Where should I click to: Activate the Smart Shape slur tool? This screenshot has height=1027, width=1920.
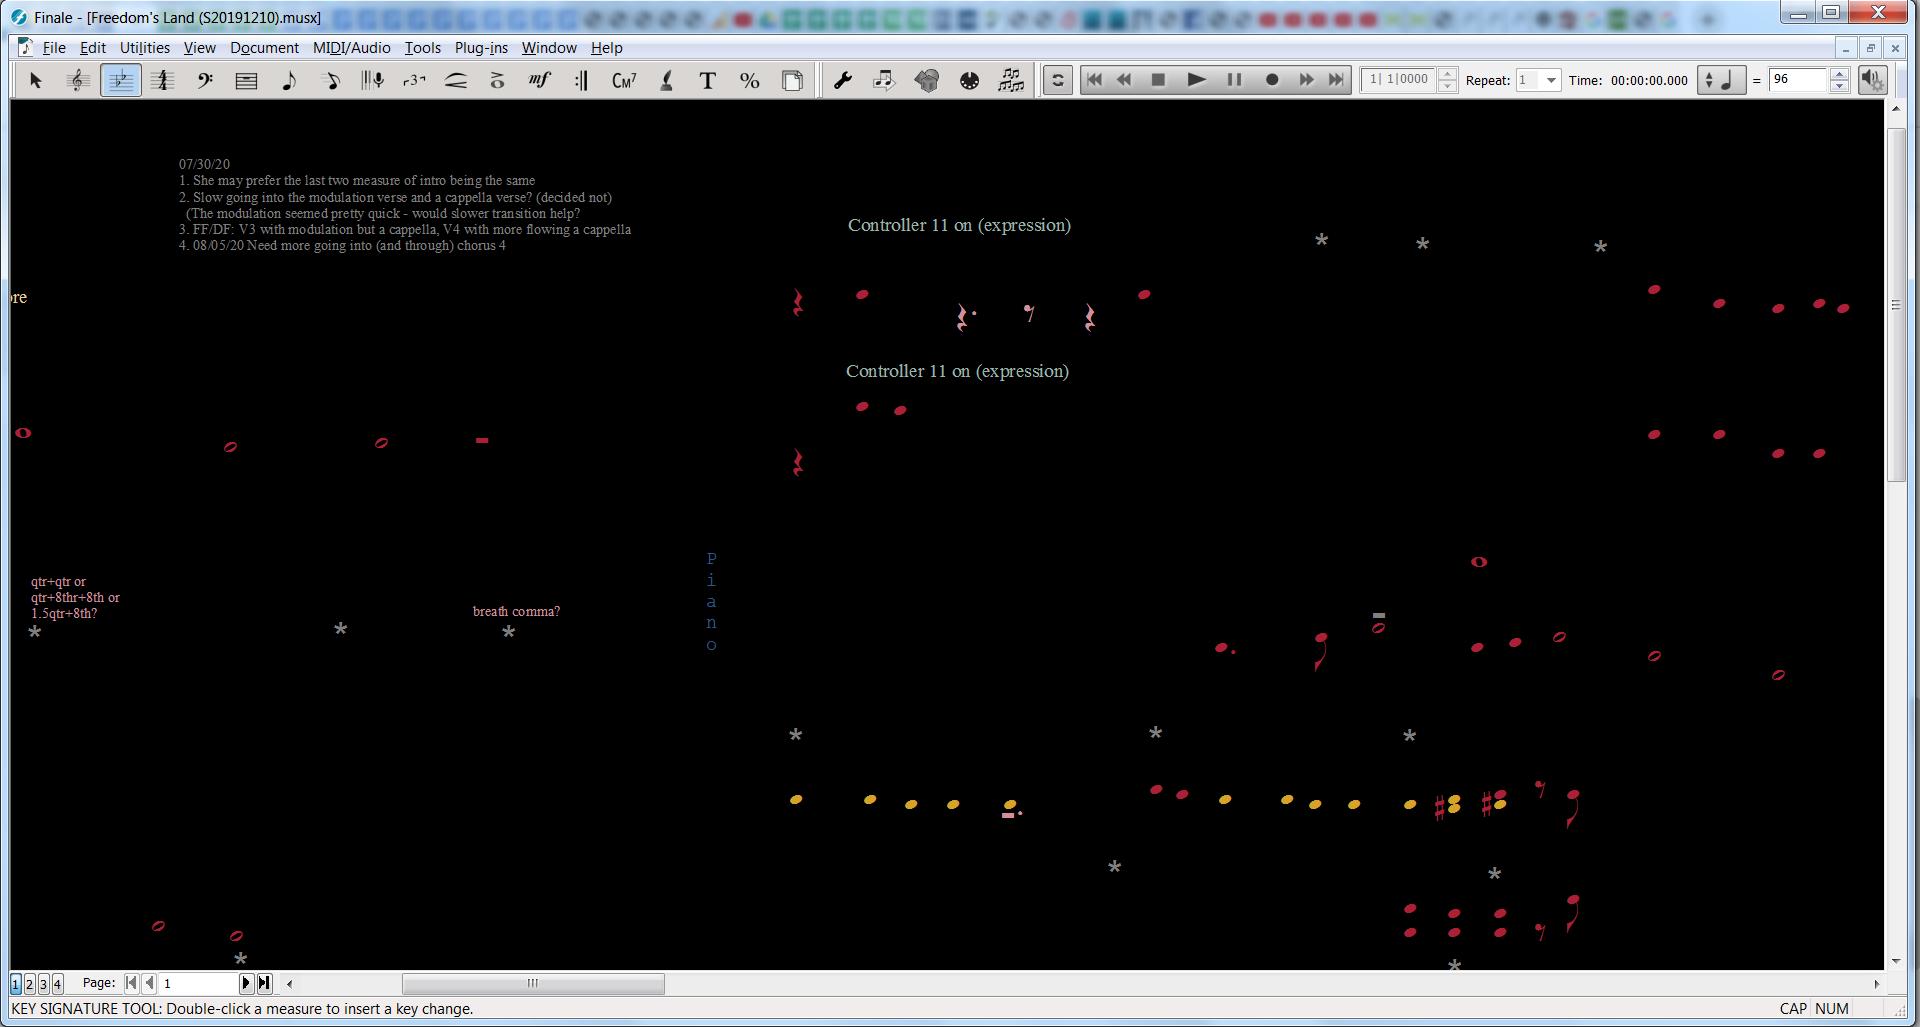click(456, 81)
